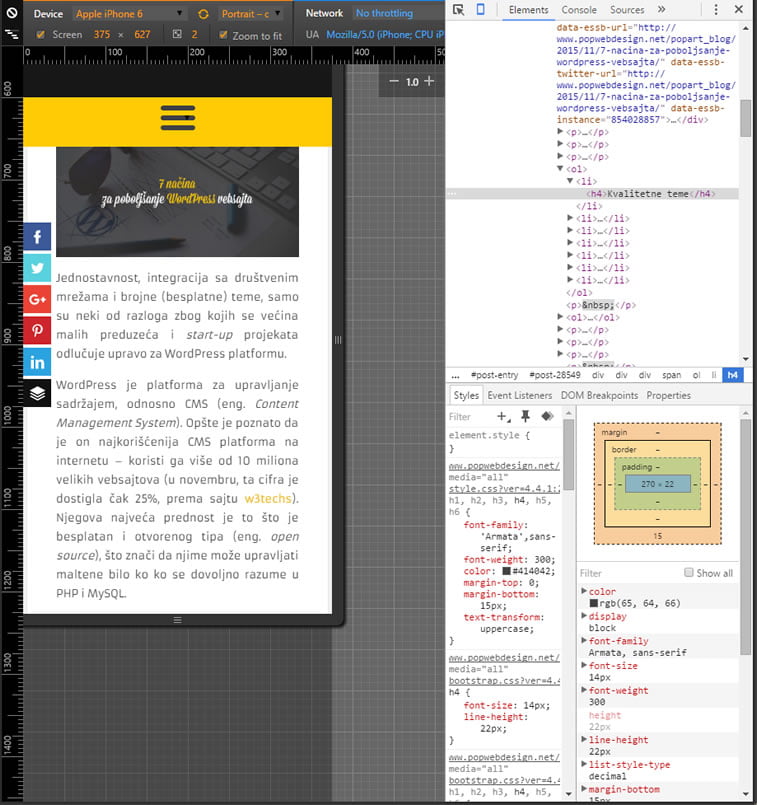Viewport: 757px width, 805px height.
Task: Click the zoom in plus icon
Action: click(x=429, y=81)
